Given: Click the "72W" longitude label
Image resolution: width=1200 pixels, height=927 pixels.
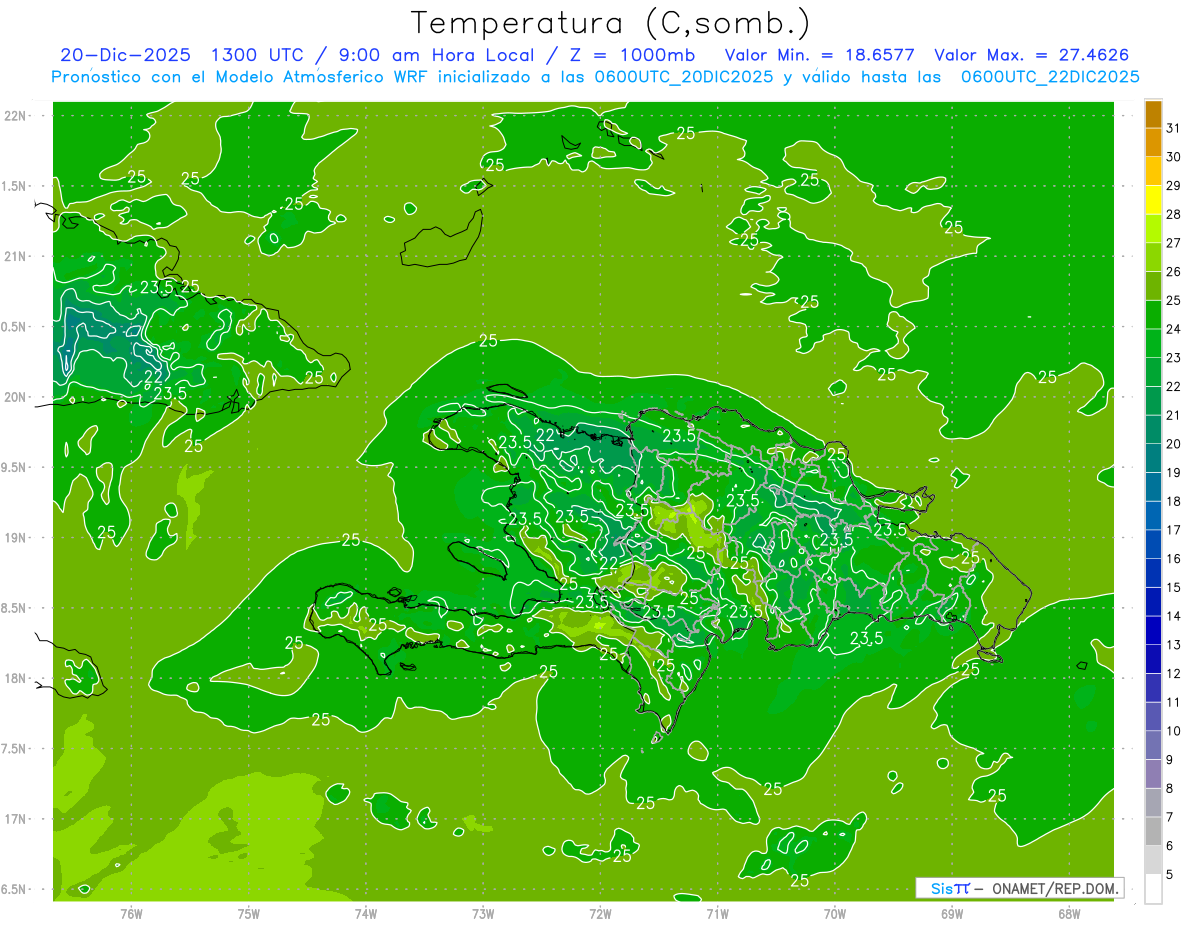Looking at the screenshot, I should [x=600, y=914].
